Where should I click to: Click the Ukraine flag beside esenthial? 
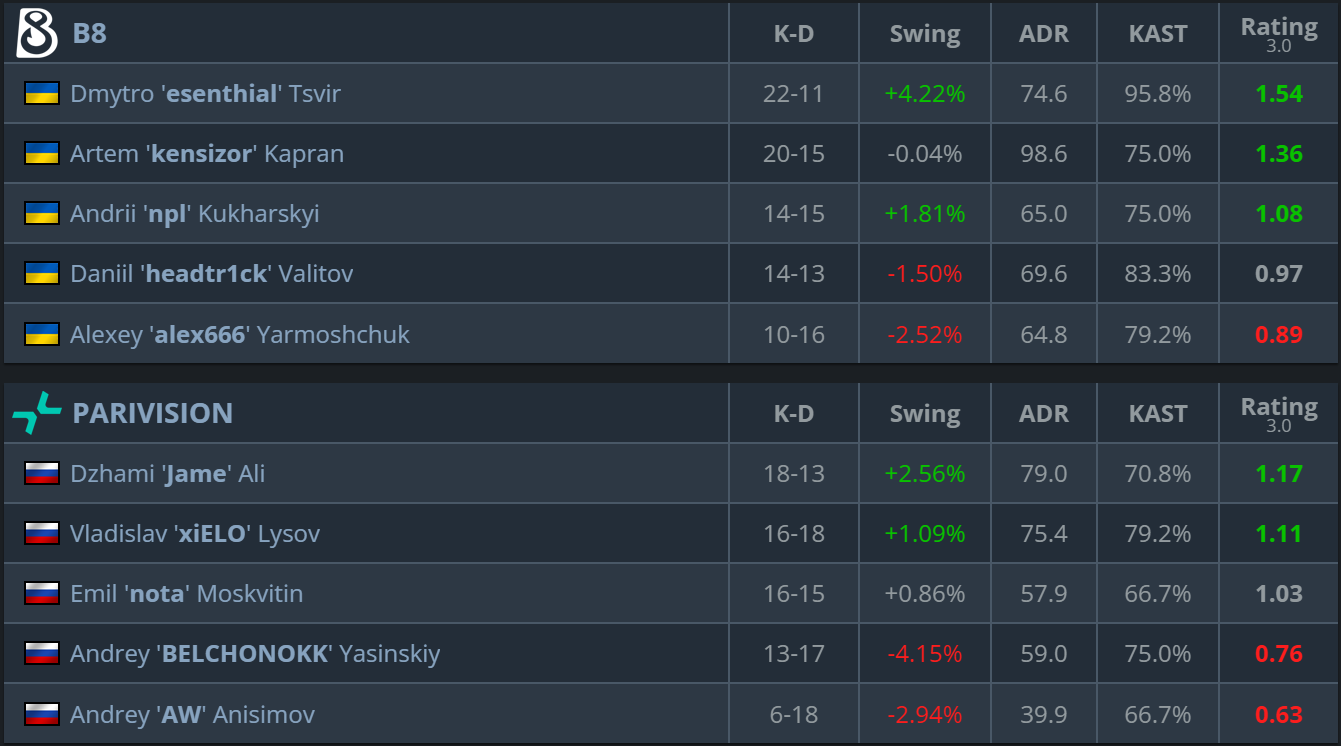41,94
